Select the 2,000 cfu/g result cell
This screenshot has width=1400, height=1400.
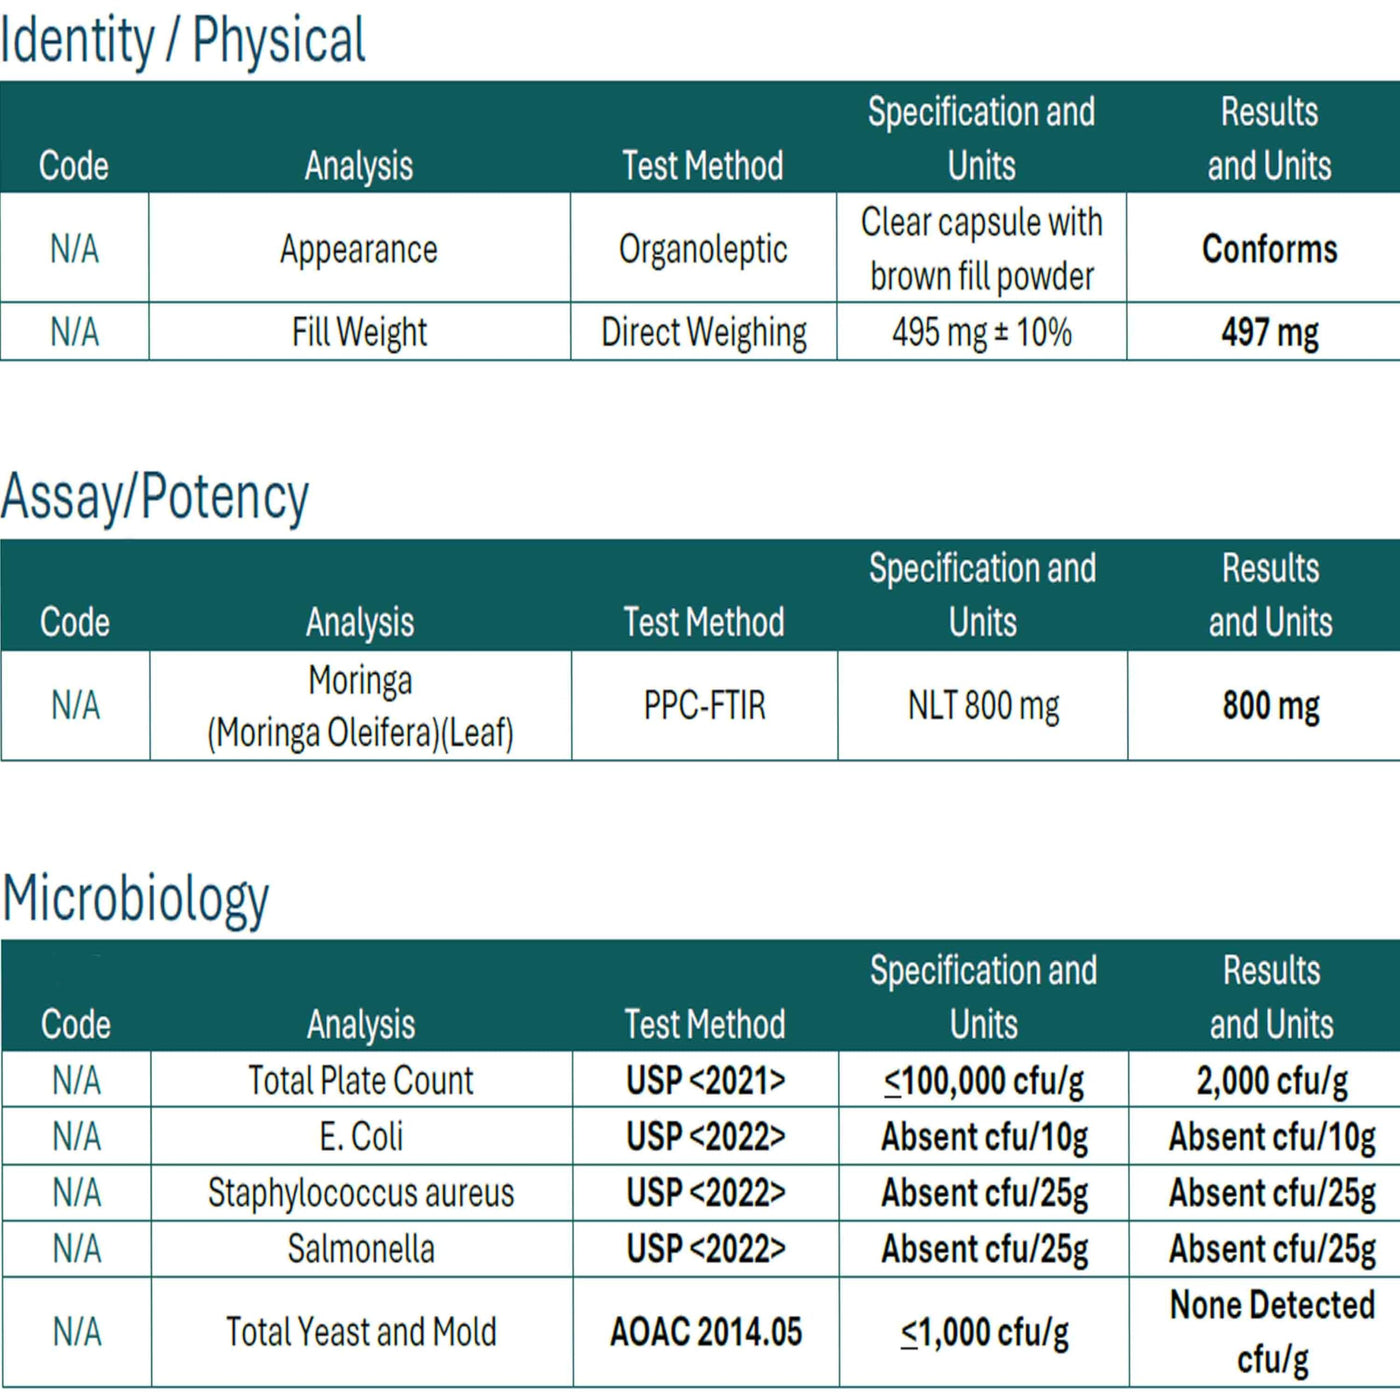(1271, 1080)
